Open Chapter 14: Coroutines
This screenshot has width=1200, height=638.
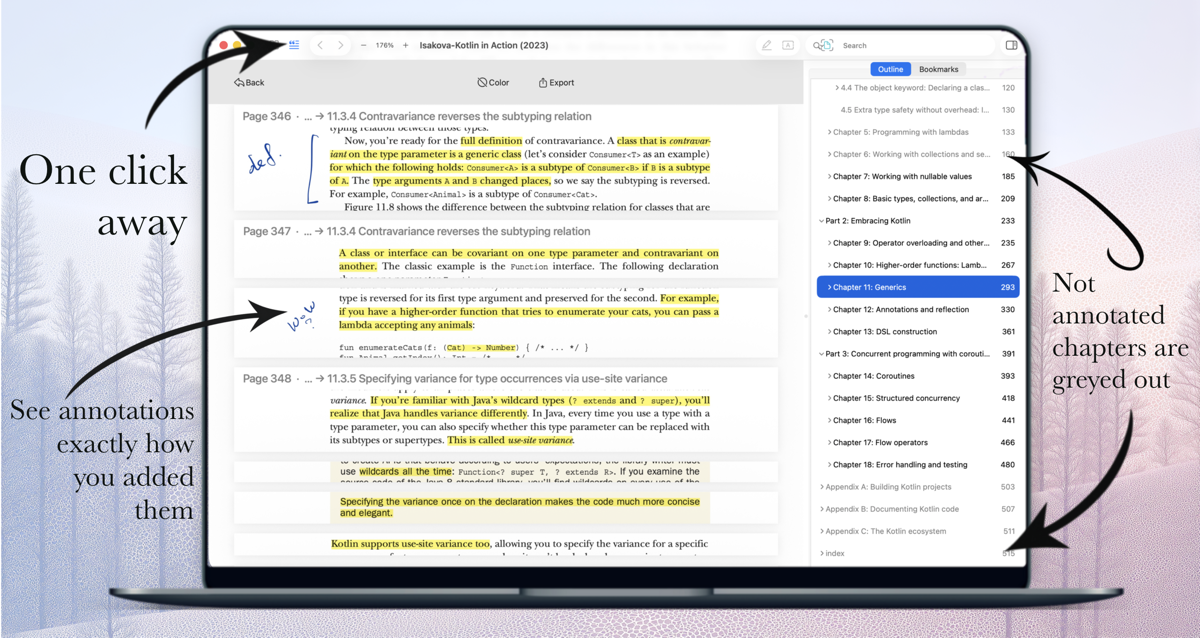pyautogui.click(x=918, y=376)
